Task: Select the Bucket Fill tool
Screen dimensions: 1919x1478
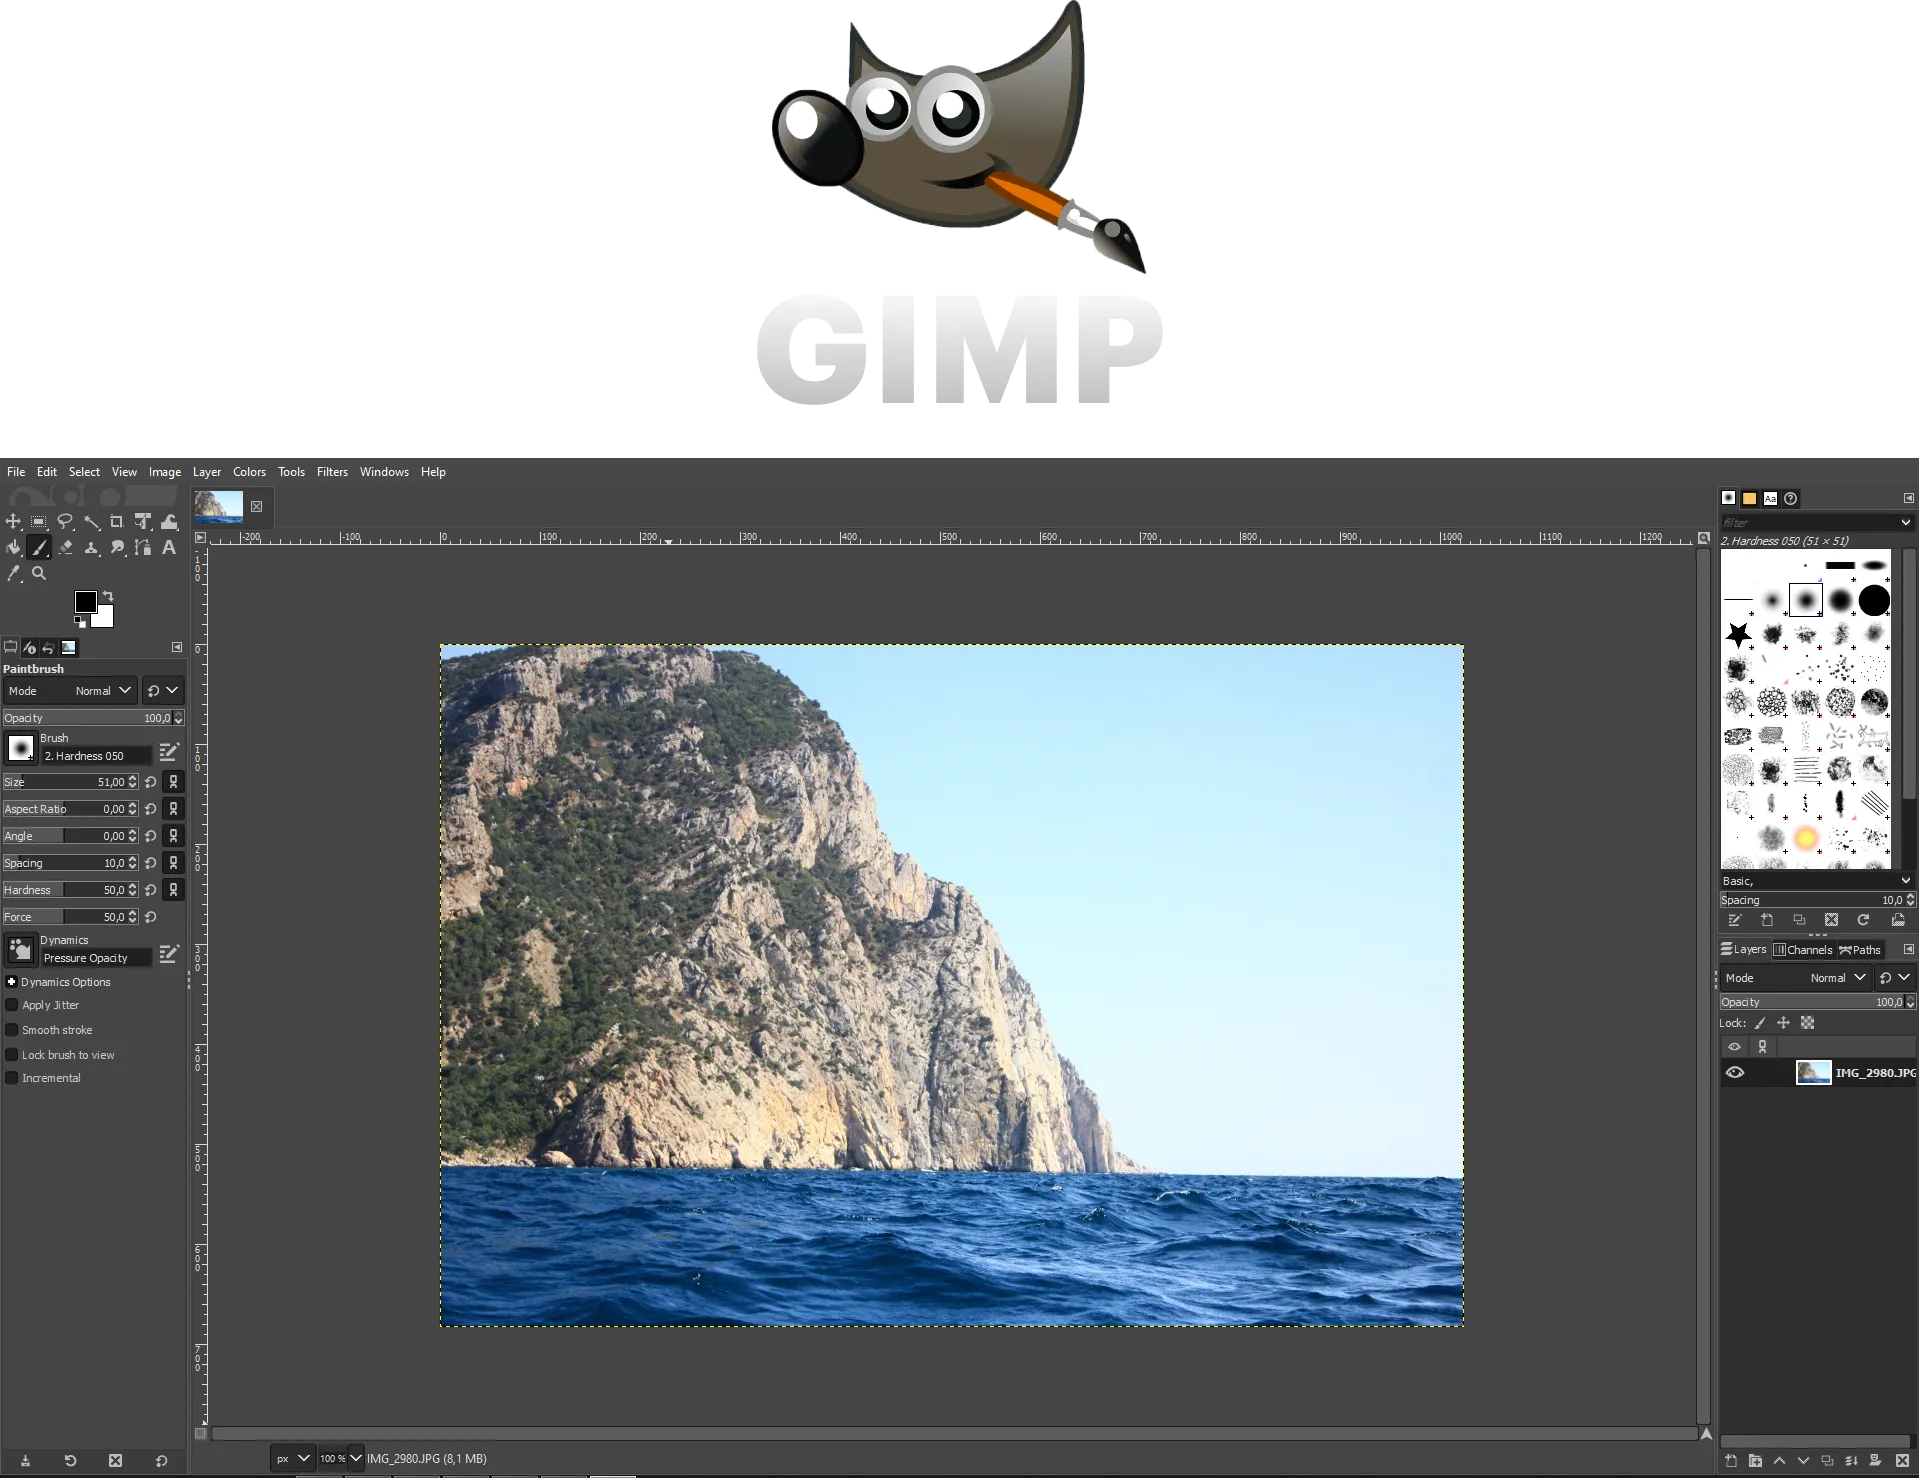Action: pyautogui.click(x=13, y=547)
